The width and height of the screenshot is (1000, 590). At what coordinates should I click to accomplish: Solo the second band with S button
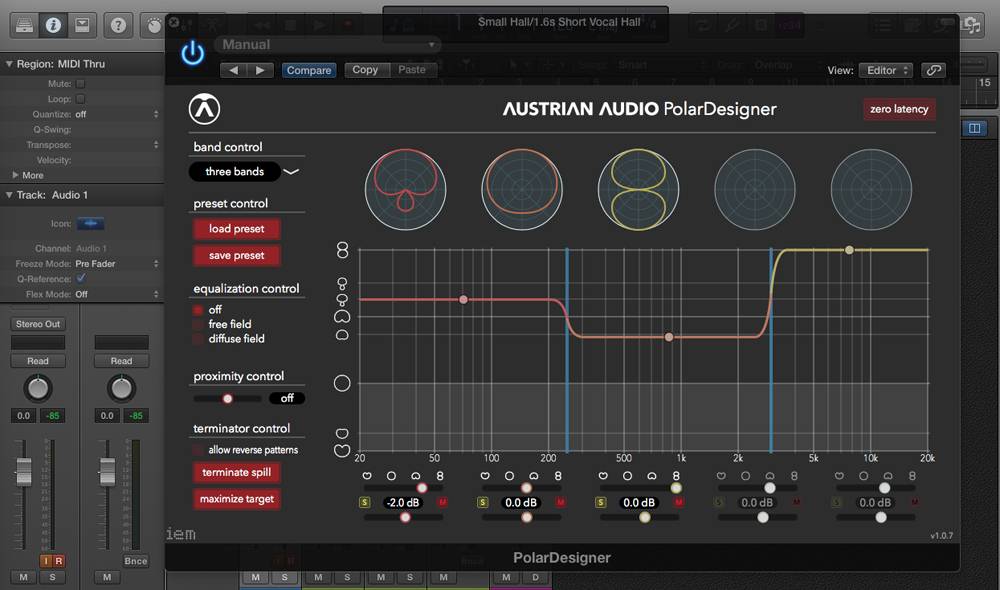point(483,503)
